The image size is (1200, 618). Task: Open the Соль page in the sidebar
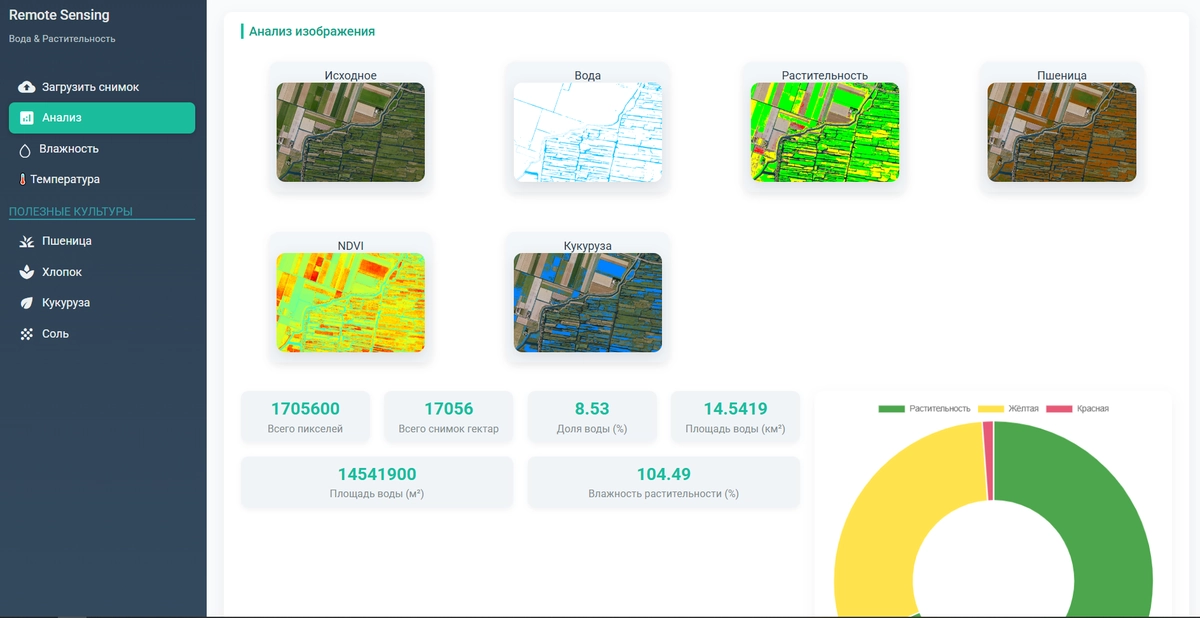(102, 334)
